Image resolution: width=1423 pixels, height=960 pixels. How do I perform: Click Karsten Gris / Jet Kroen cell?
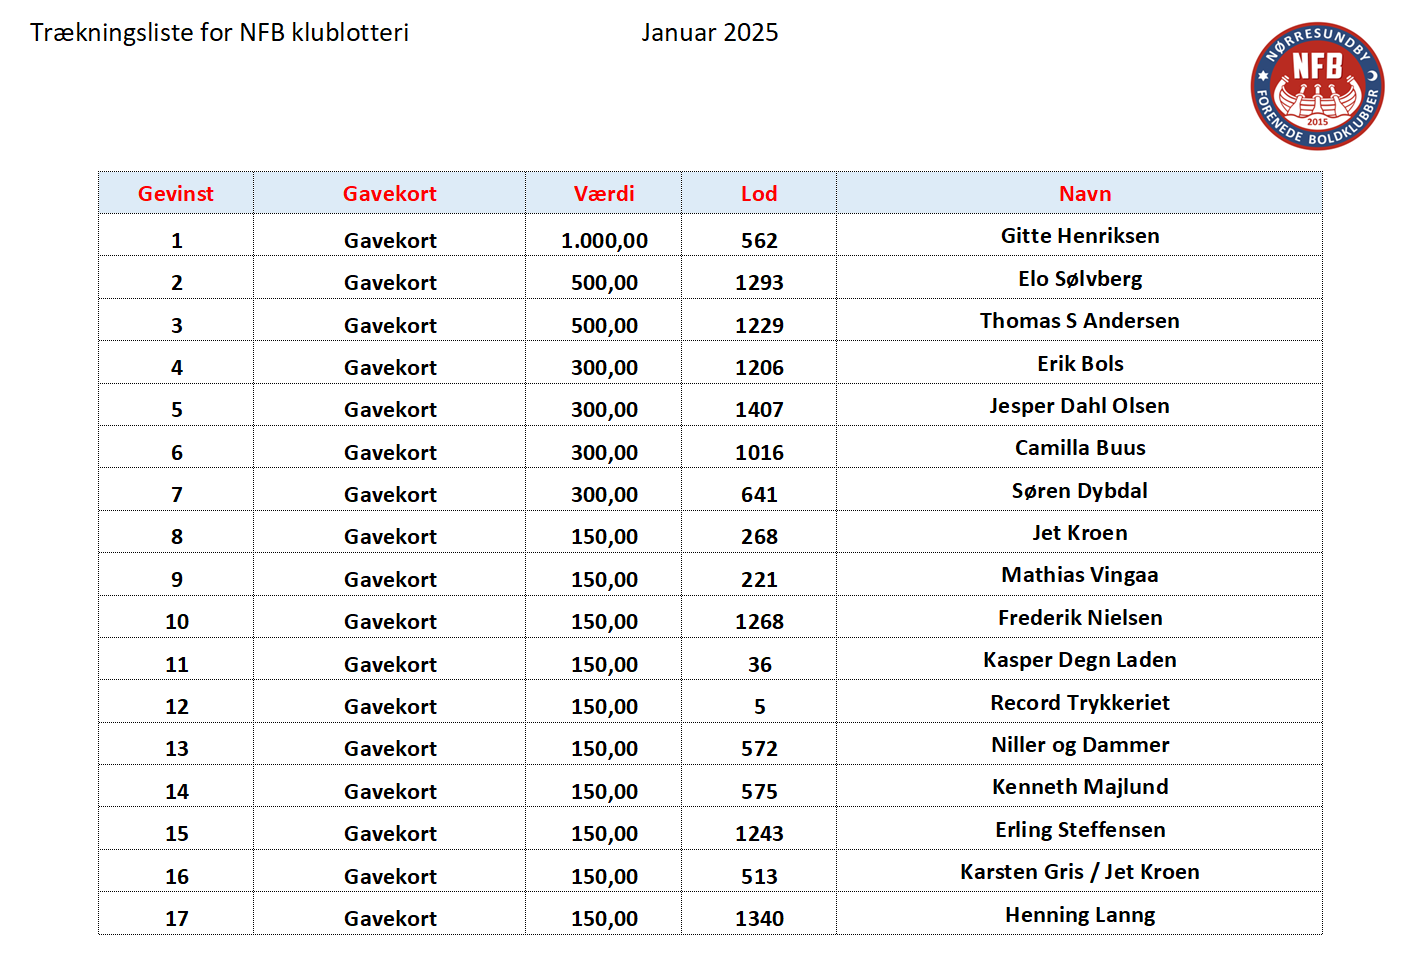[1080, 872]
